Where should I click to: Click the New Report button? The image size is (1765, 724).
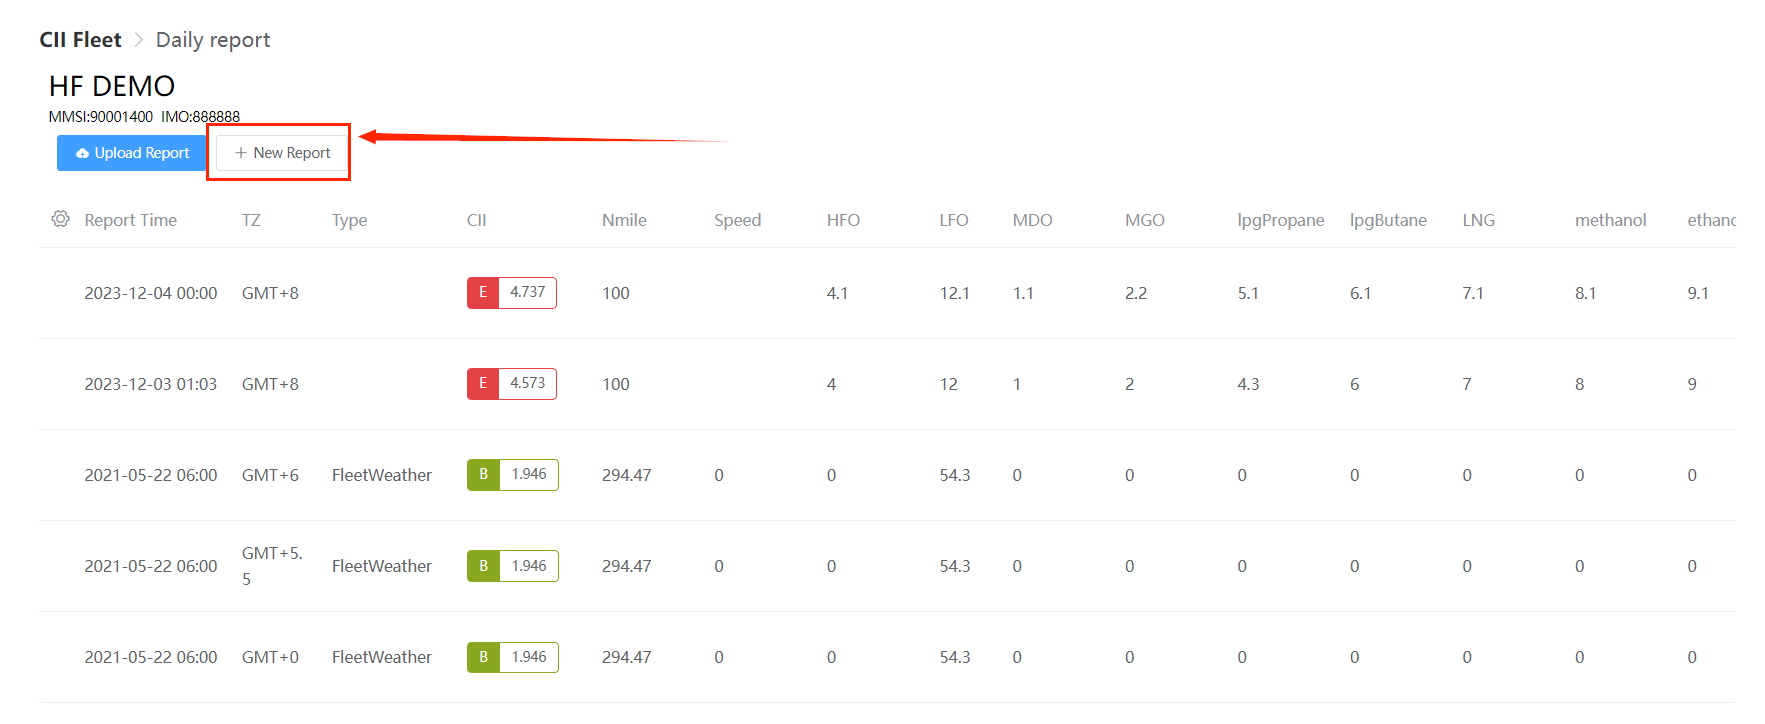283,153
